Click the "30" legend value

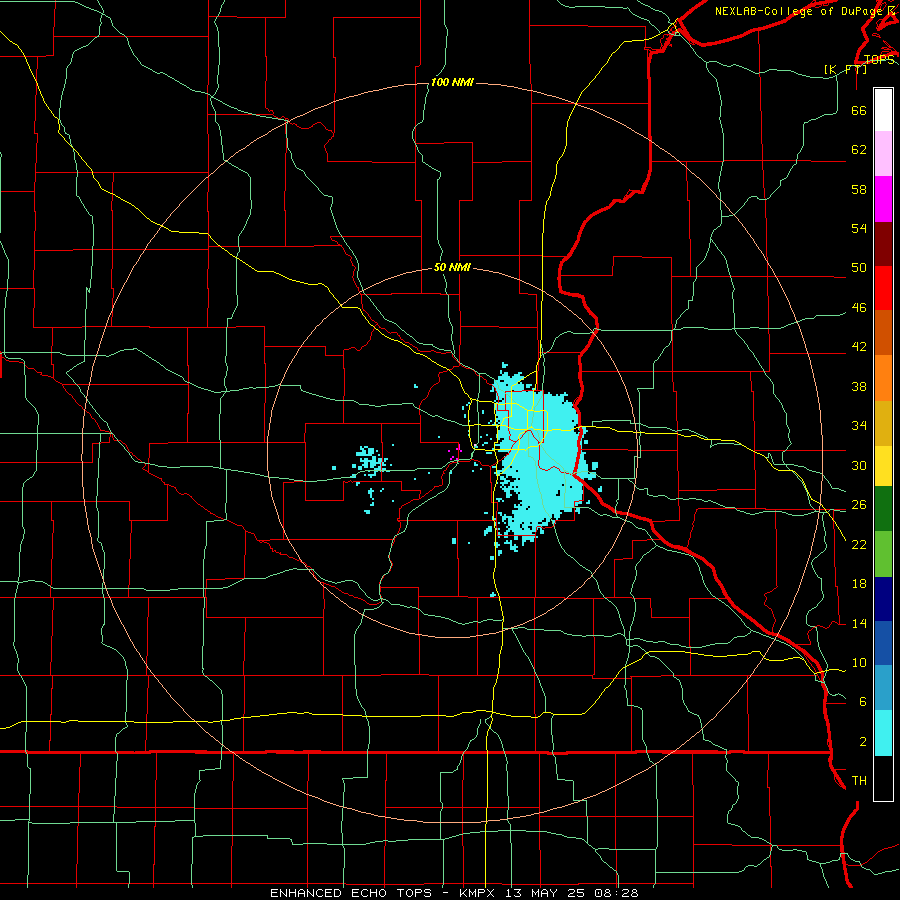859,465
